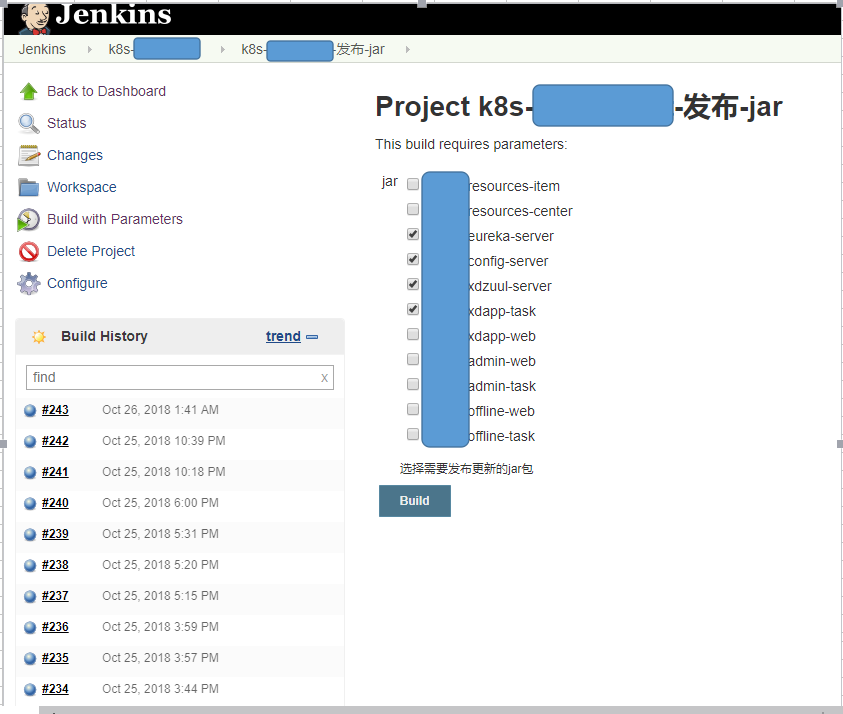Image resolution: width=843 pixels, height=714 pixels.
Task: Open the Workspace folder icon
Action: [x=28, y=187]
